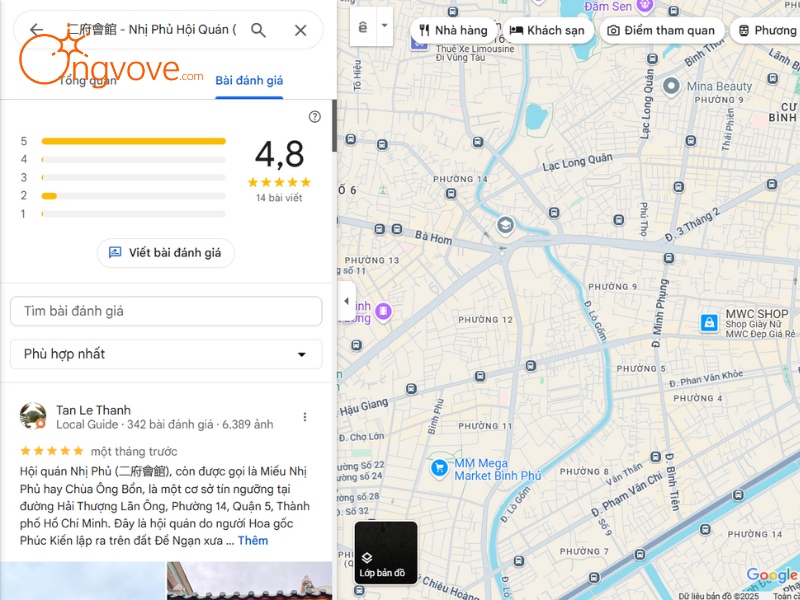Open Tan Le Thanh's profile avatar
Viewport: 800px width, 600px height.
[x=33, y=416]
